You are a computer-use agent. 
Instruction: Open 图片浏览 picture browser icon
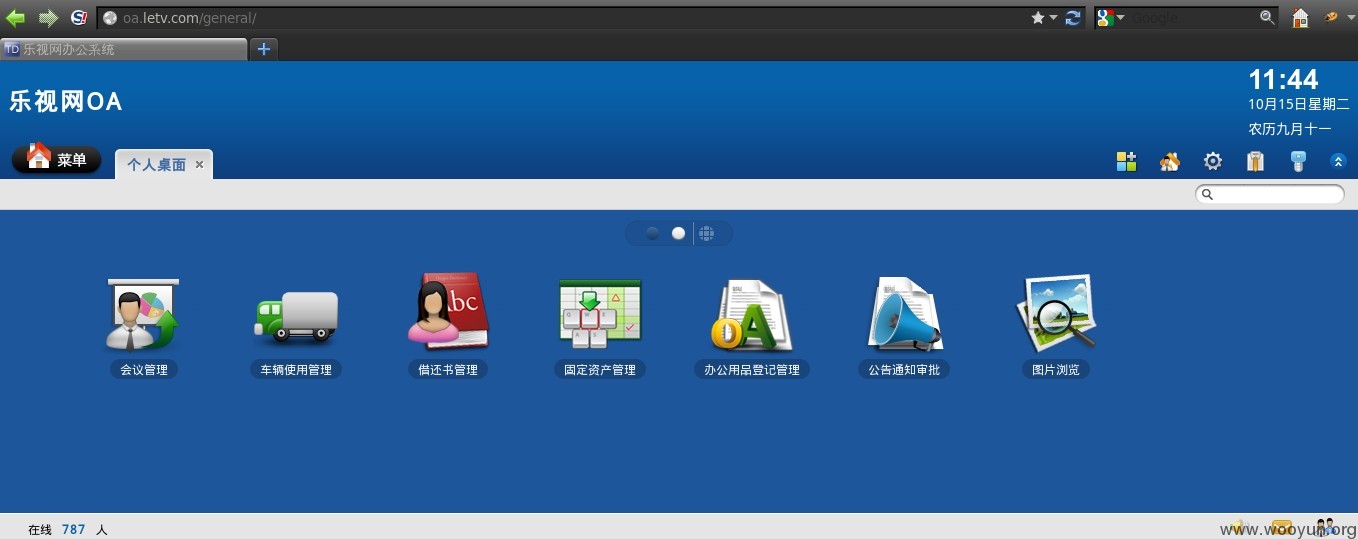coord(1056,312)
